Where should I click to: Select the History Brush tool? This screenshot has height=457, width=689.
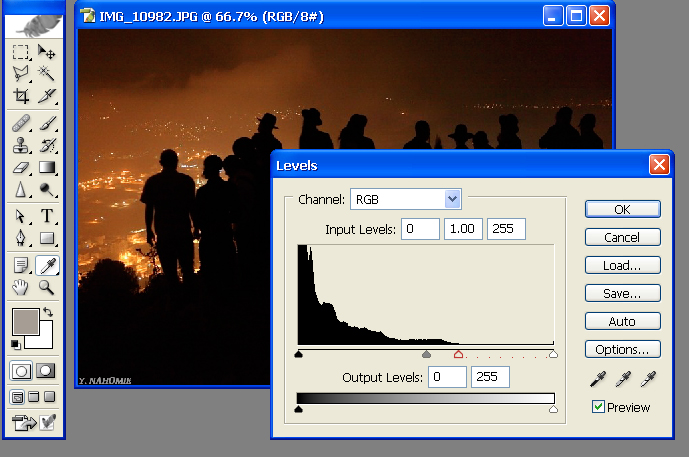coord(46,145)
